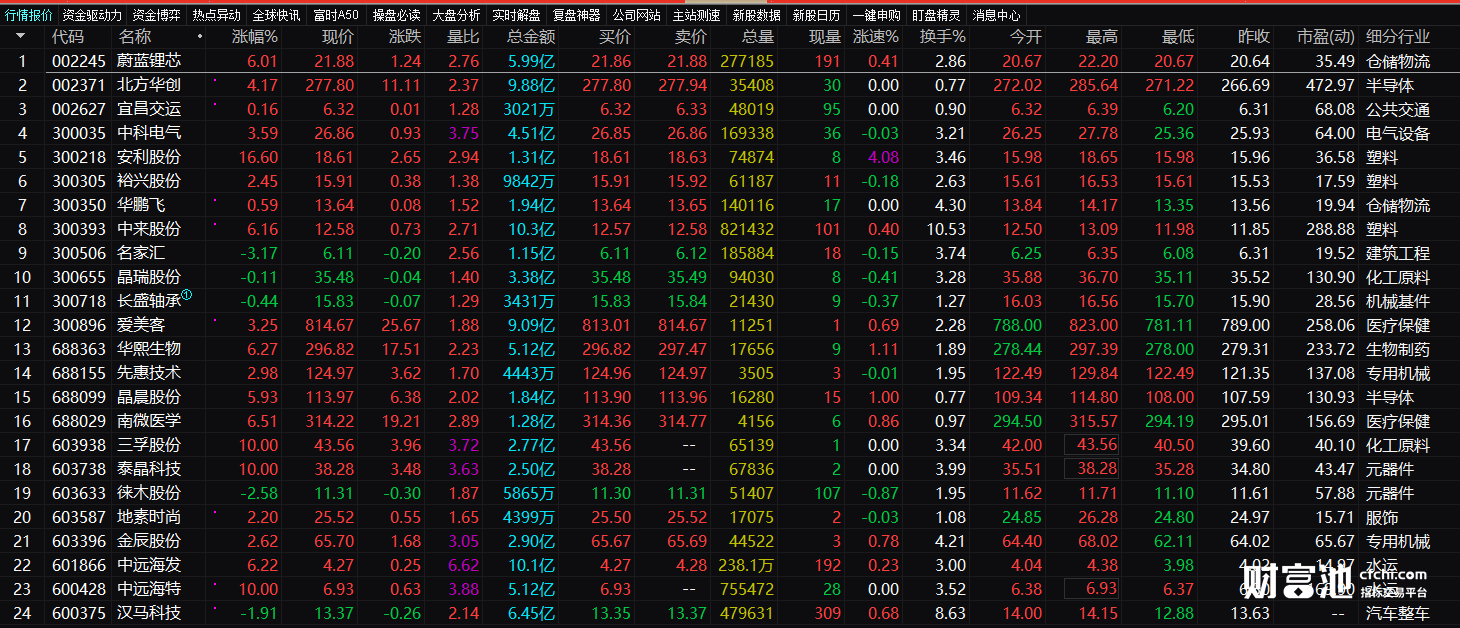Select the 操盘必读 tab
Image resolution: width=1460 pixels, height=628 pixels.
tap(397, 15)
